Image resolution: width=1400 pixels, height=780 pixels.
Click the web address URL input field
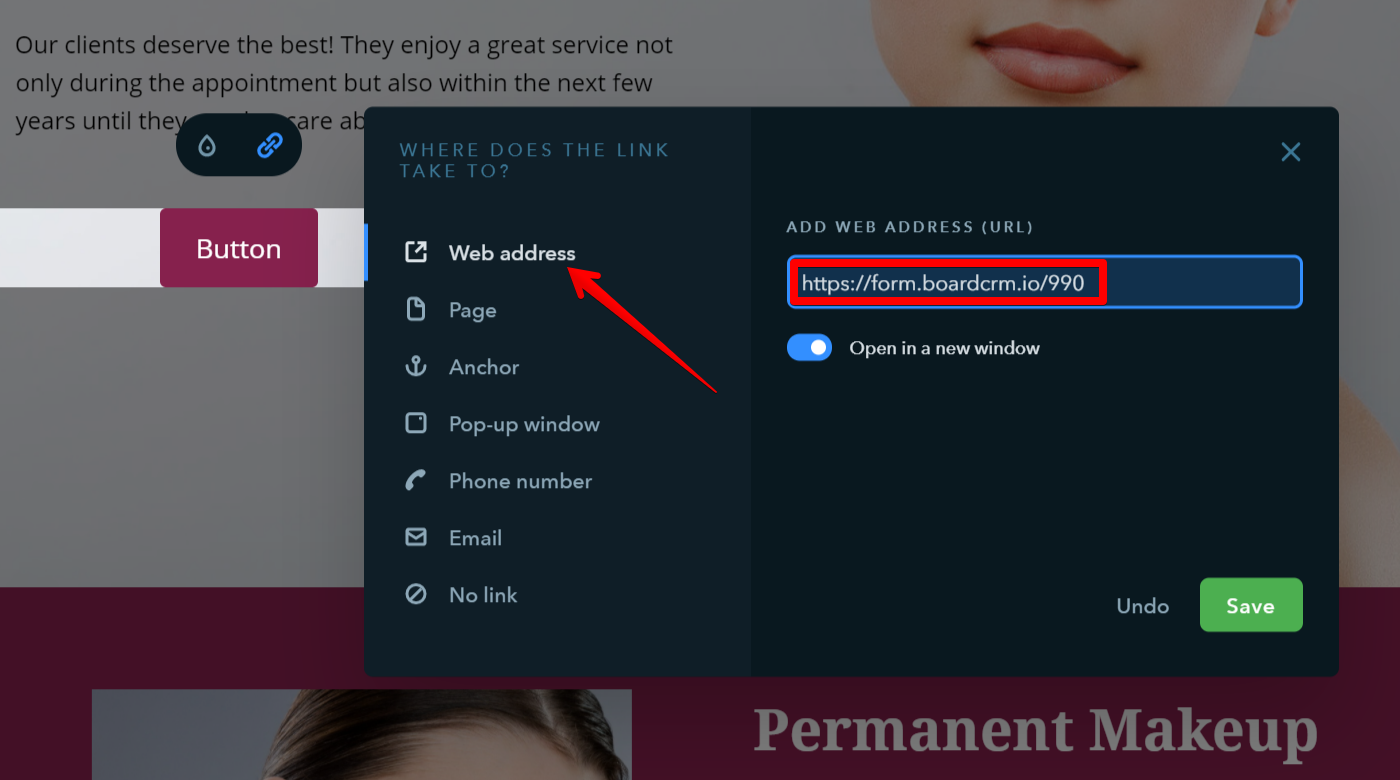(x=1044, y=282)
